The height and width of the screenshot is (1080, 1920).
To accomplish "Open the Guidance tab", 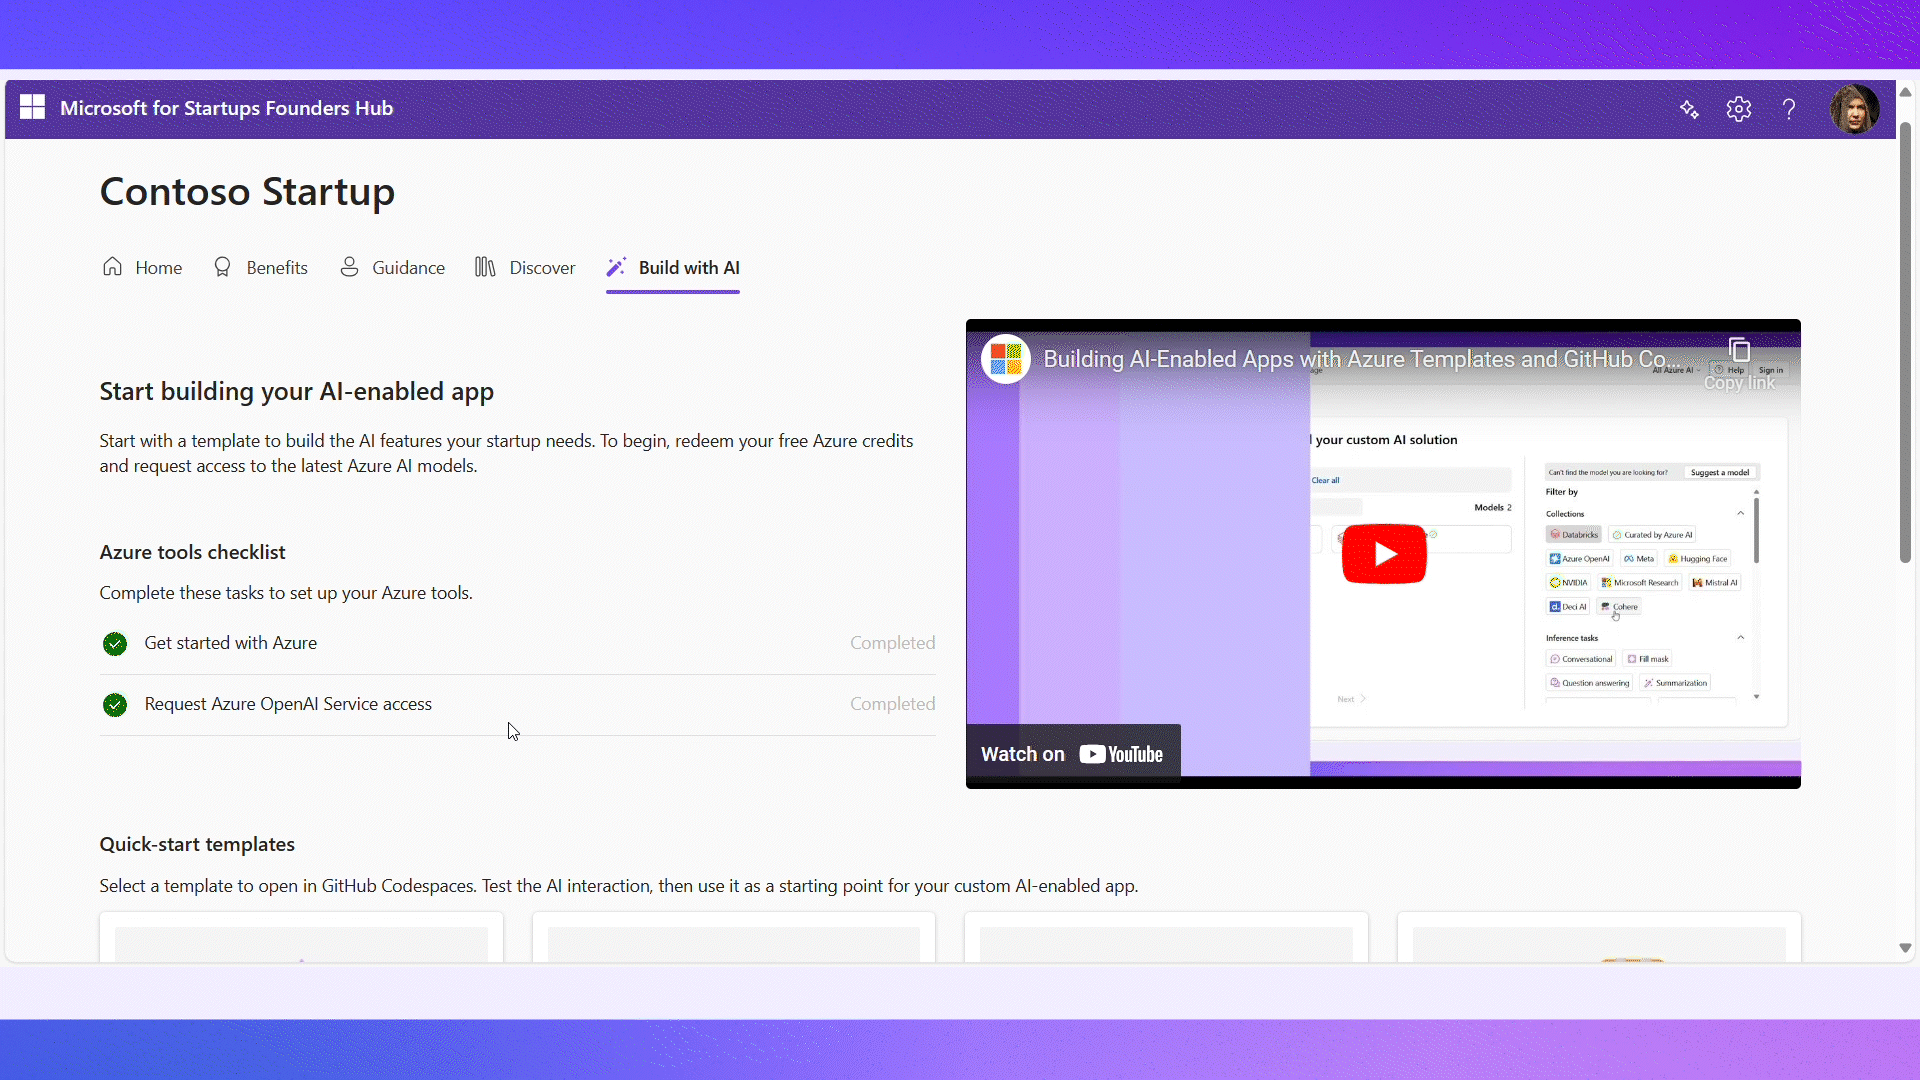I will 407,267.
